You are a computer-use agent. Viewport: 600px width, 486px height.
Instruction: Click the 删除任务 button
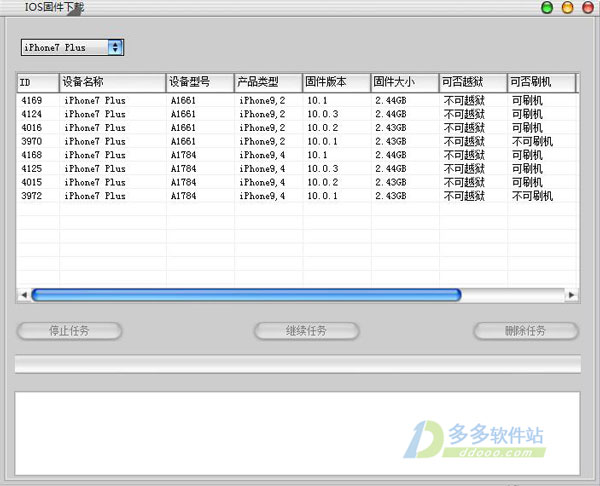tap(526, 331)
